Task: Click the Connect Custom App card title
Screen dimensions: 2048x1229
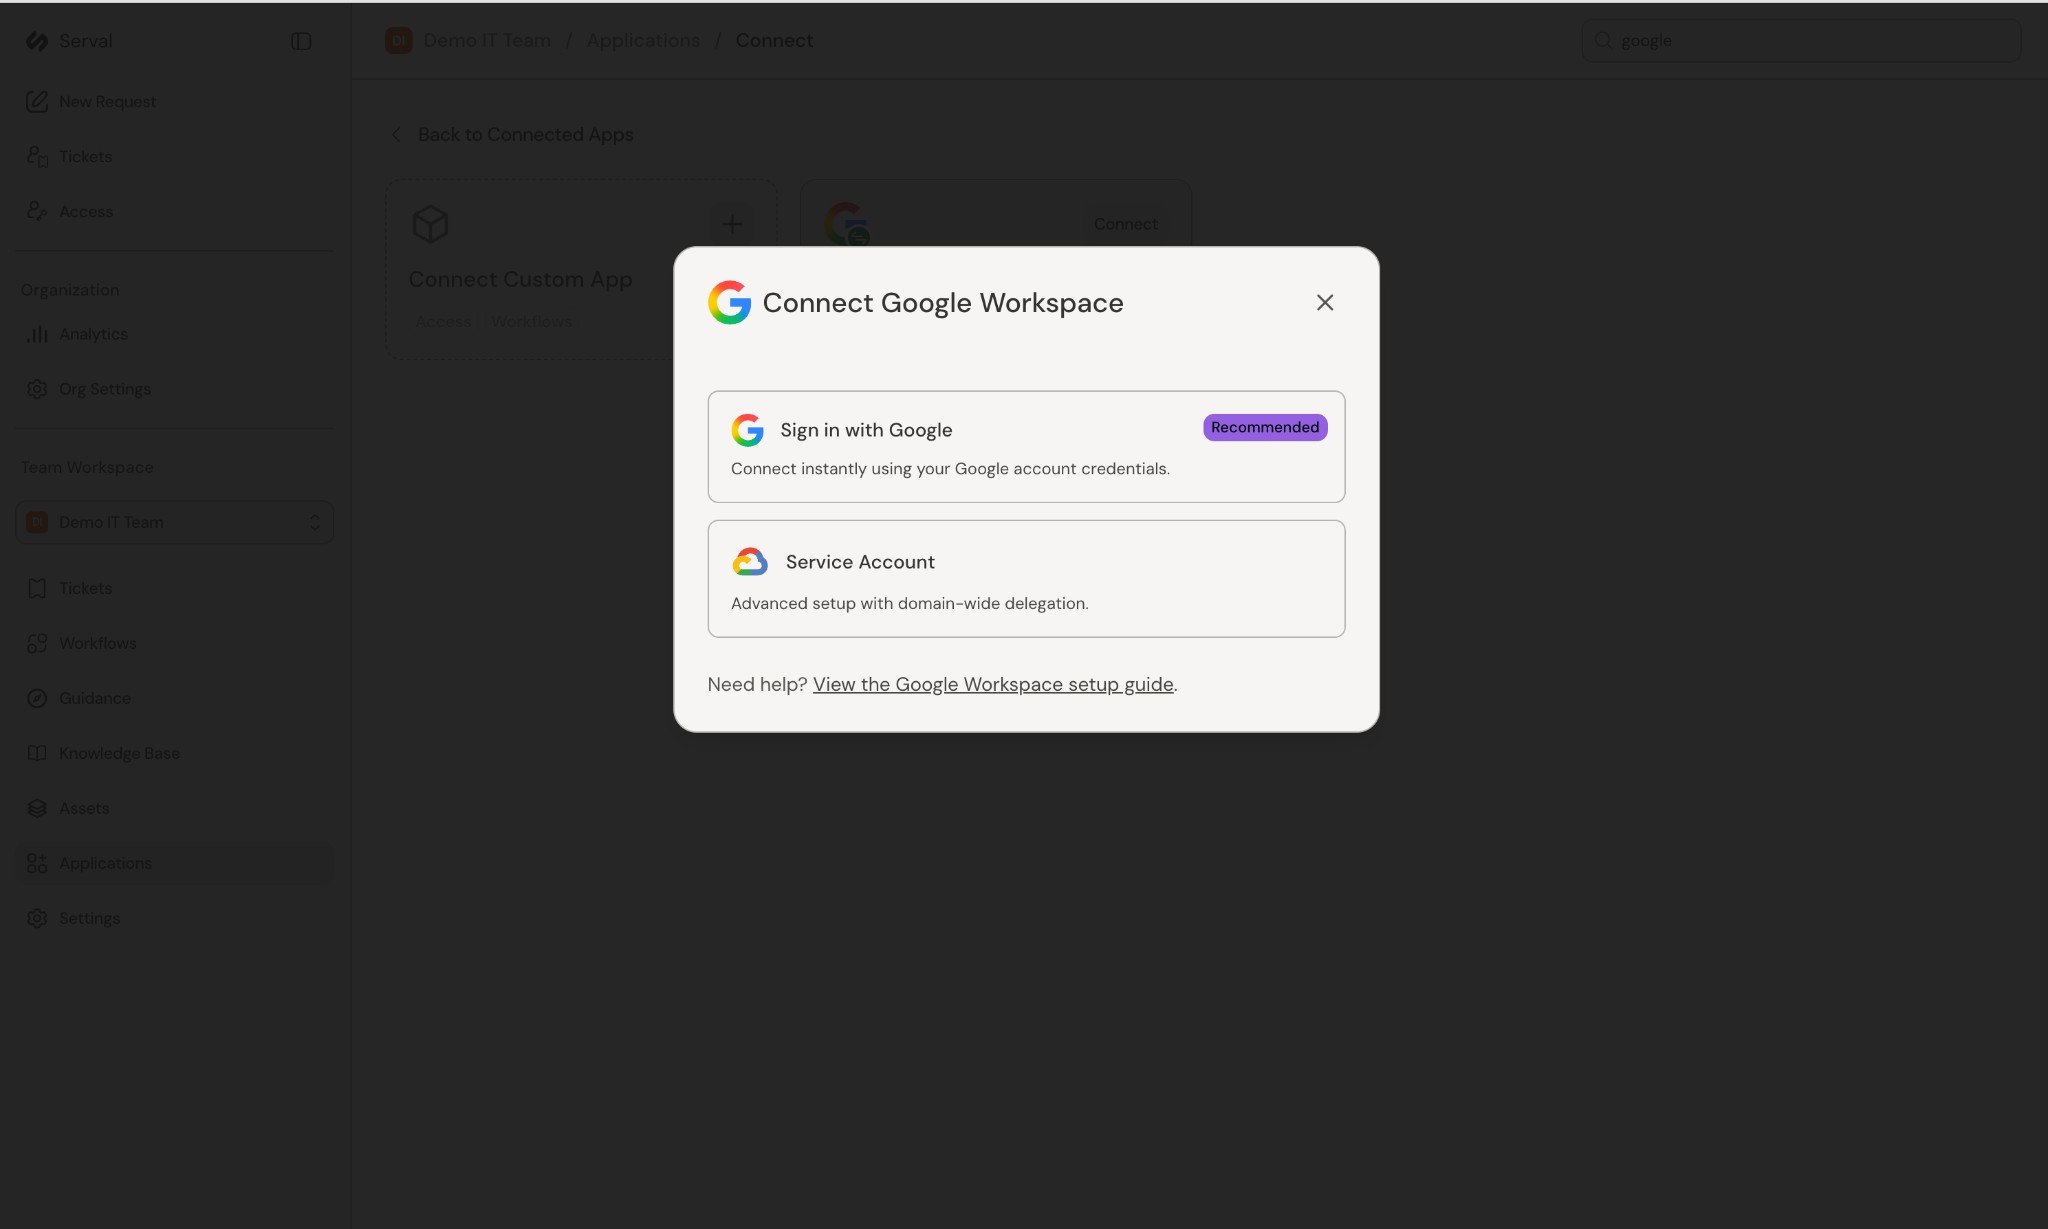Action: coord(520,279)
